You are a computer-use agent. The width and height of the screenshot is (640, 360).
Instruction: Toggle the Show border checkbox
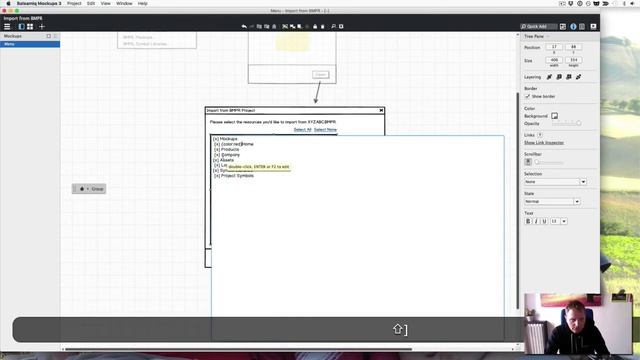[527, 96]
